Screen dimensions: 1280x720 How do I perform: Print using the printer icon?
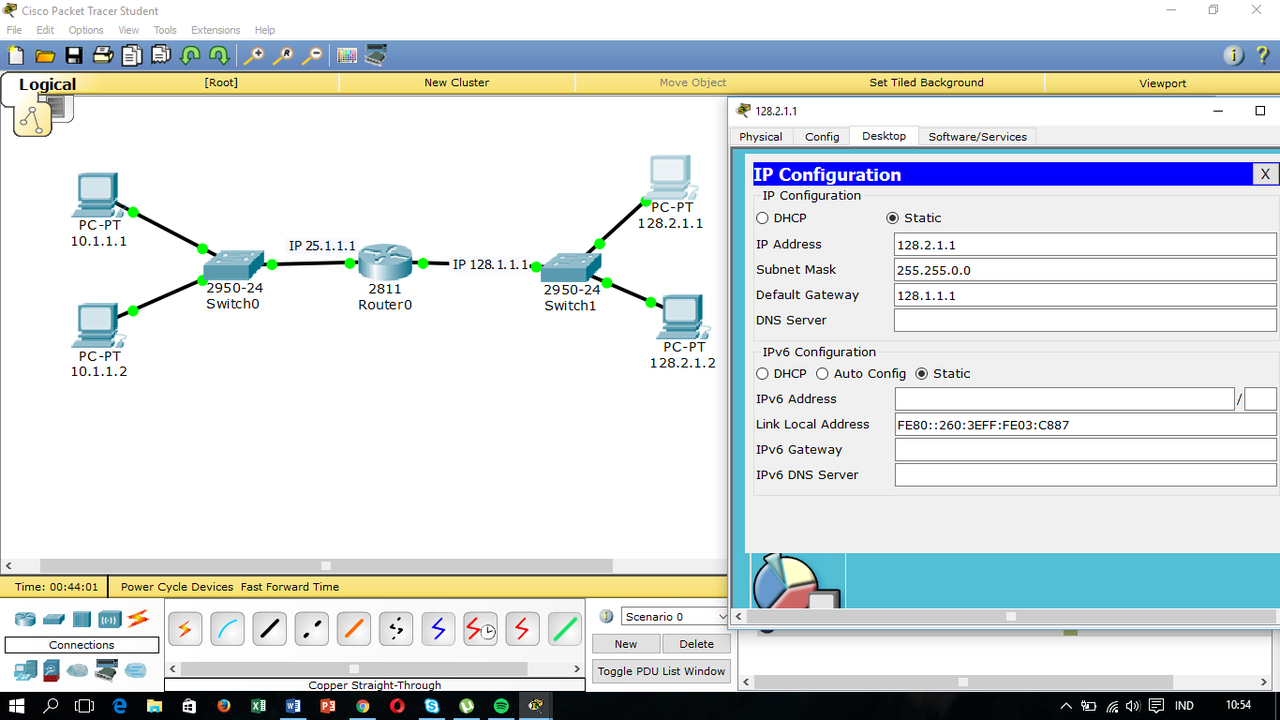coord(103,56)
